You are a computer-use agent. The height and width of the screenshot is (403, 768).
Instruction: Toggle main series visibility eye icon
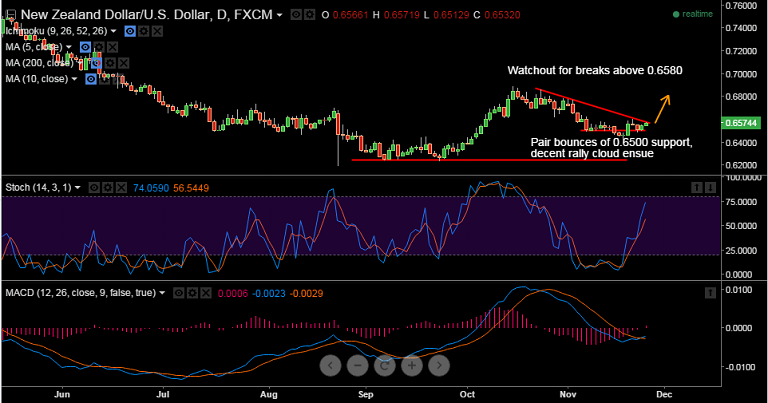click(296, 15)
